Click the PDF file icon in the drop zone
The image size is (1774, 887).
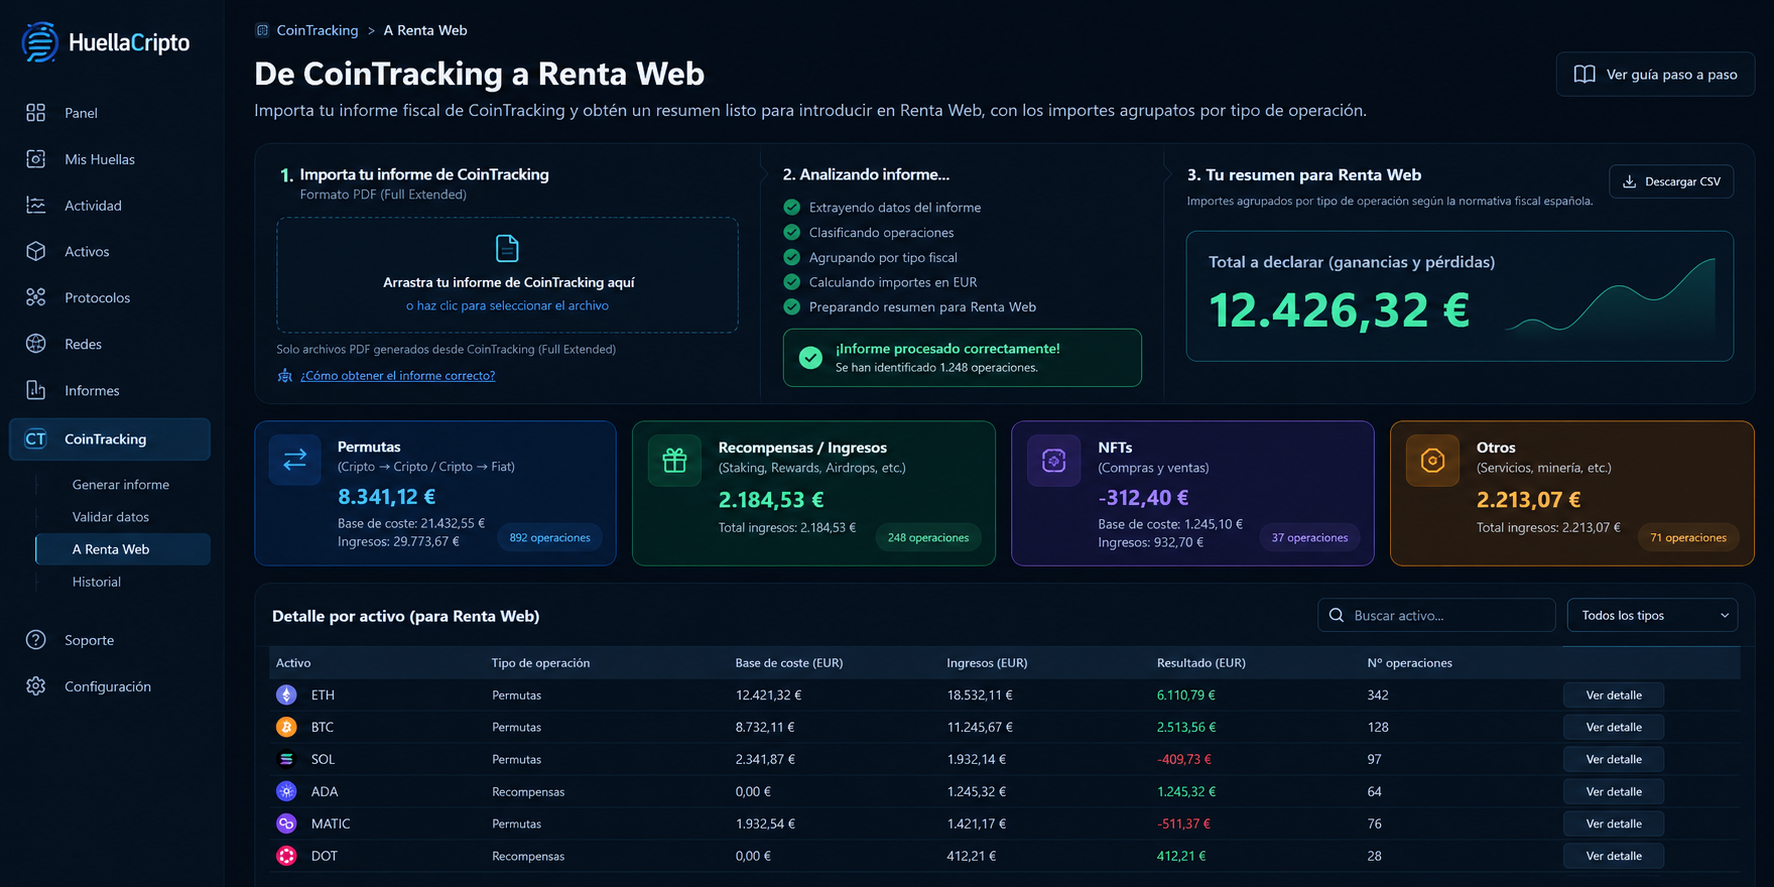click(508, 248)
